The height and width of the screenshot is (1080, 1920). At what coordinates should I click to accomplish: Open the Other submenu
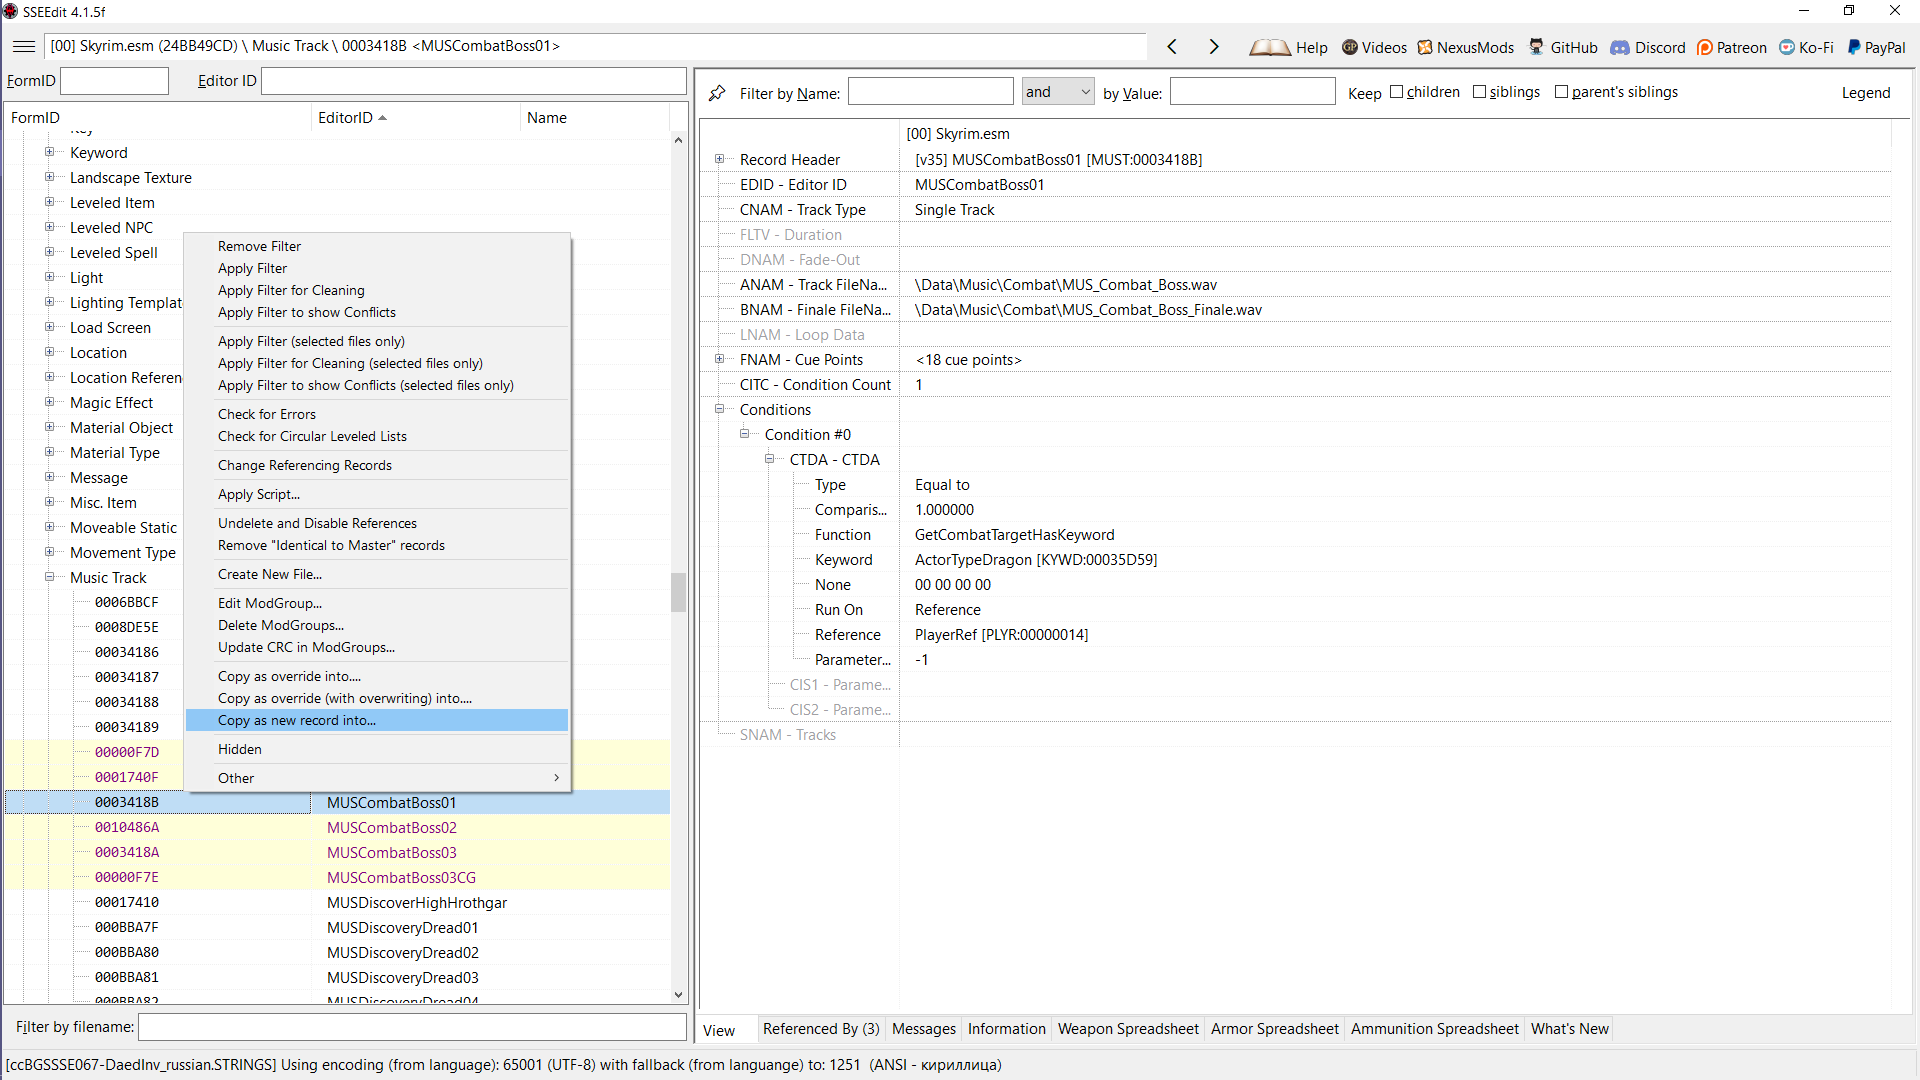pos(377,778)
